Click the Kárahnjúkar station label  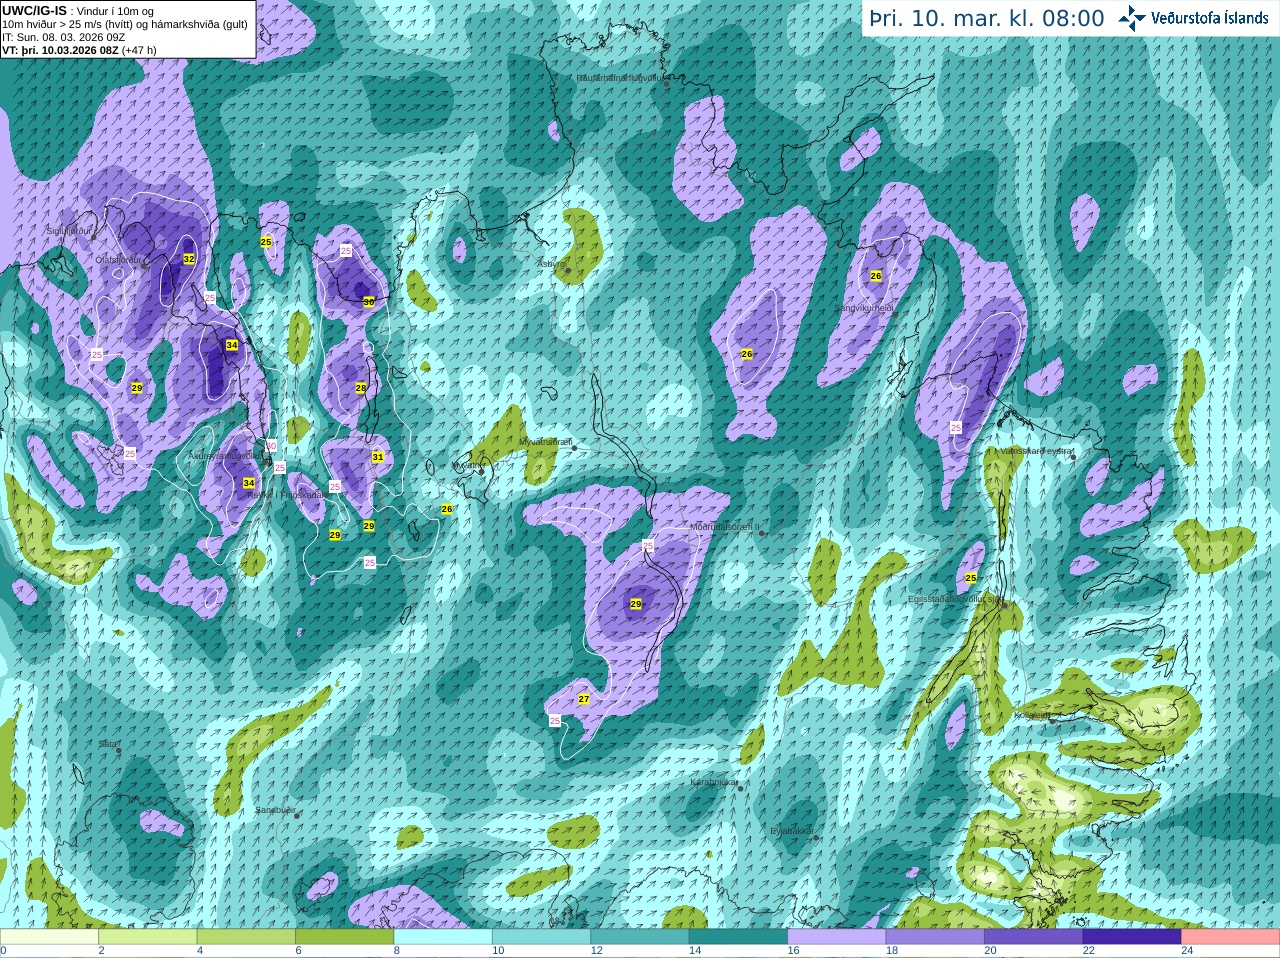(714, 782)
